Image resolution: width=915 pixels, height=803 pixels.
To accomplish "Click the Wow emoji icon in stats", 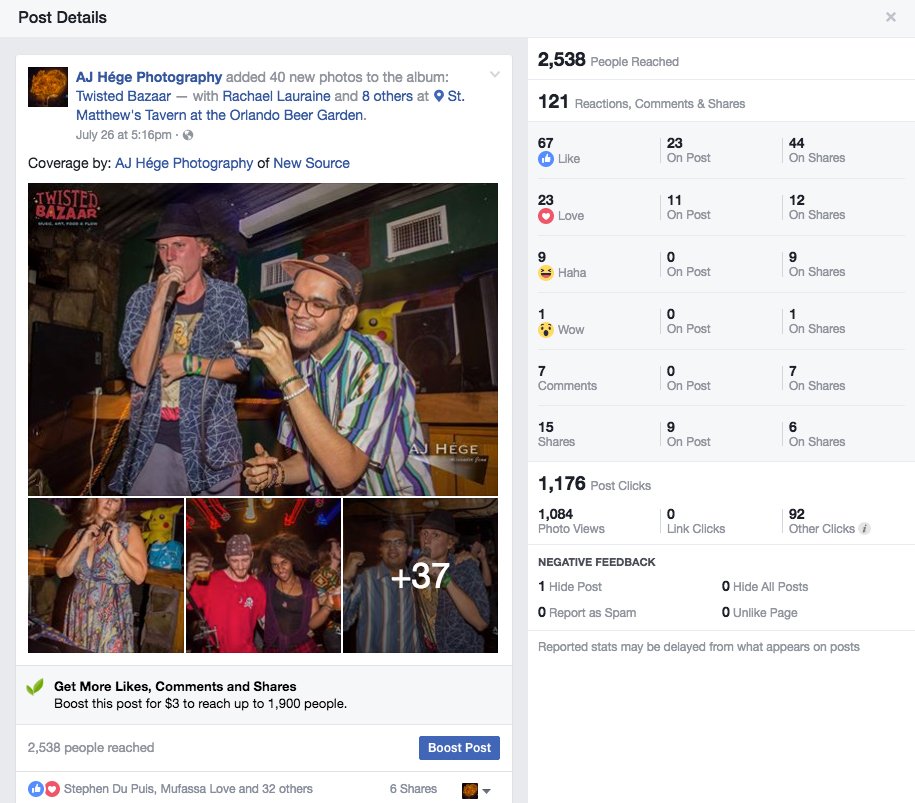I will 546,330.
